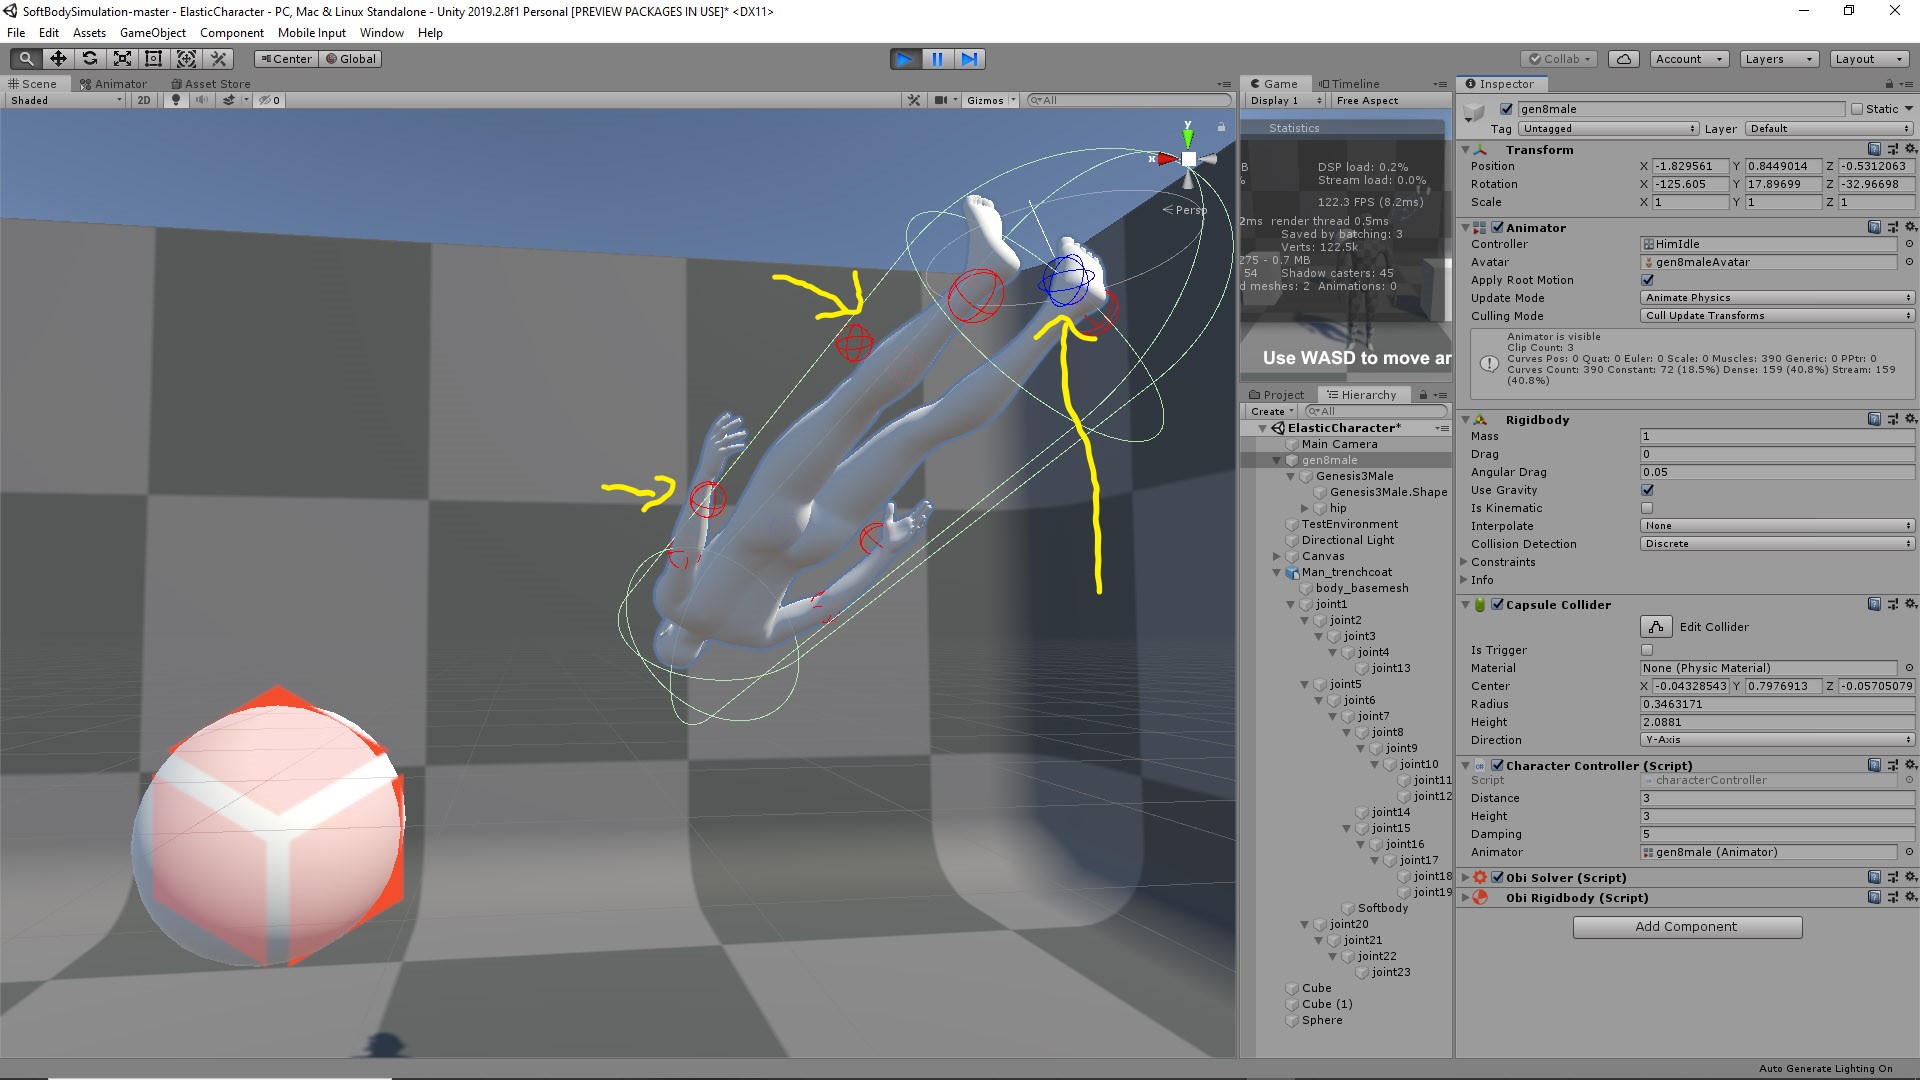Switch to the Scene view tab
The width and height of the screenshot is (1920, 1080).
click(35, 83)
